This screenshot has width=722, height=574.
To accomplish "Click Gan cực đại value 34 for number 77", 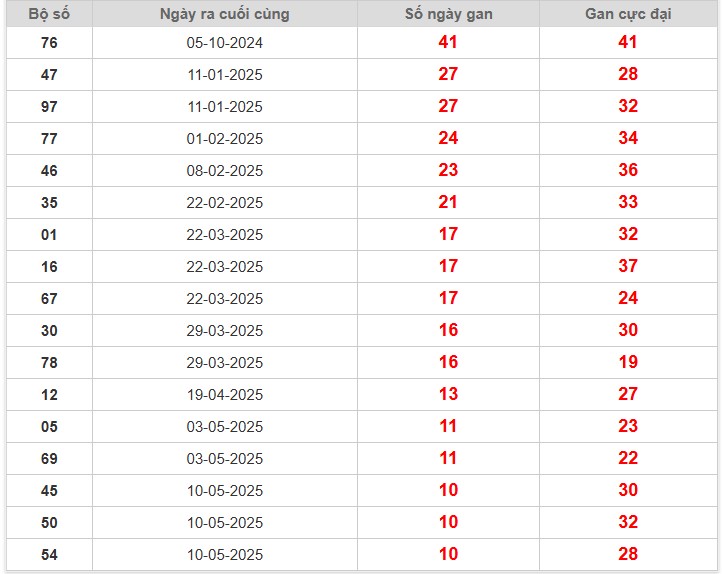I will point(627,138).
